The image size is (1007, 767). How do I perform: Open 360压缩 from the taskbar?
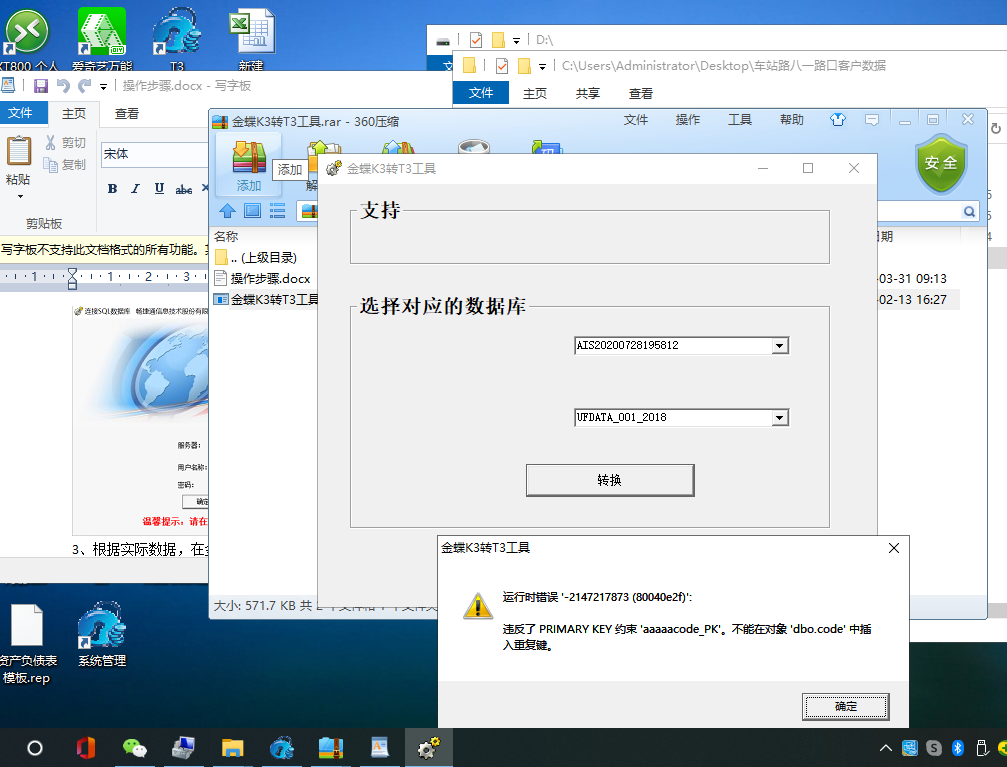tap(331, 748)
